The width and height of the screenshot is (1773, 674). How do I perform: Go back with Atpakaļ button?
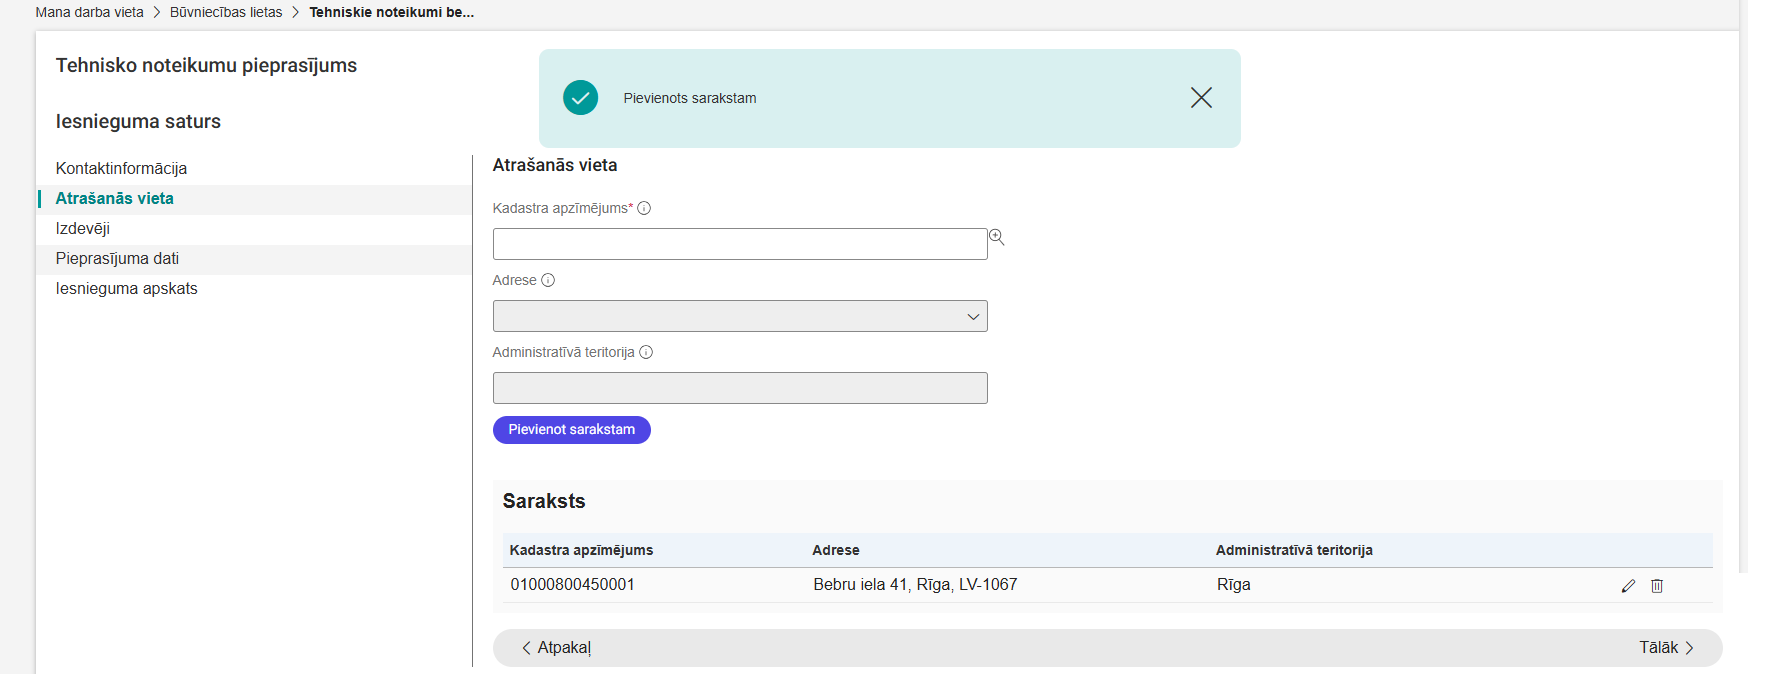pos(556,648)
